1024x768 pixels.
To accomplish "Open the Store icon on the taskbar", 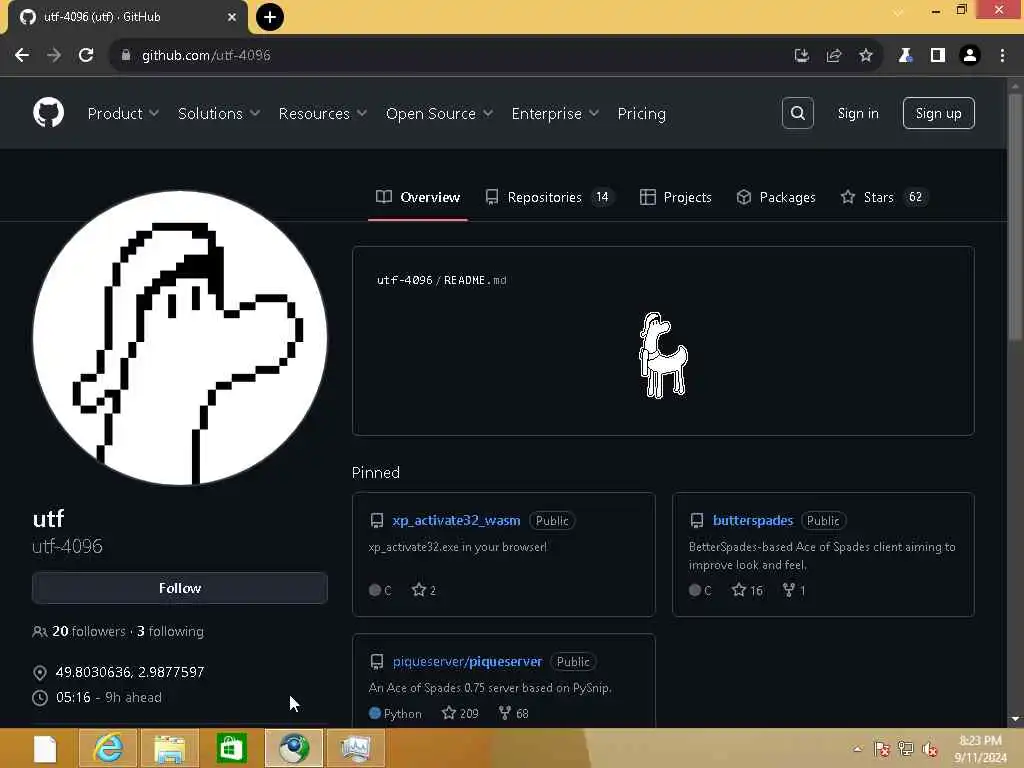I will tap(232, 748).
